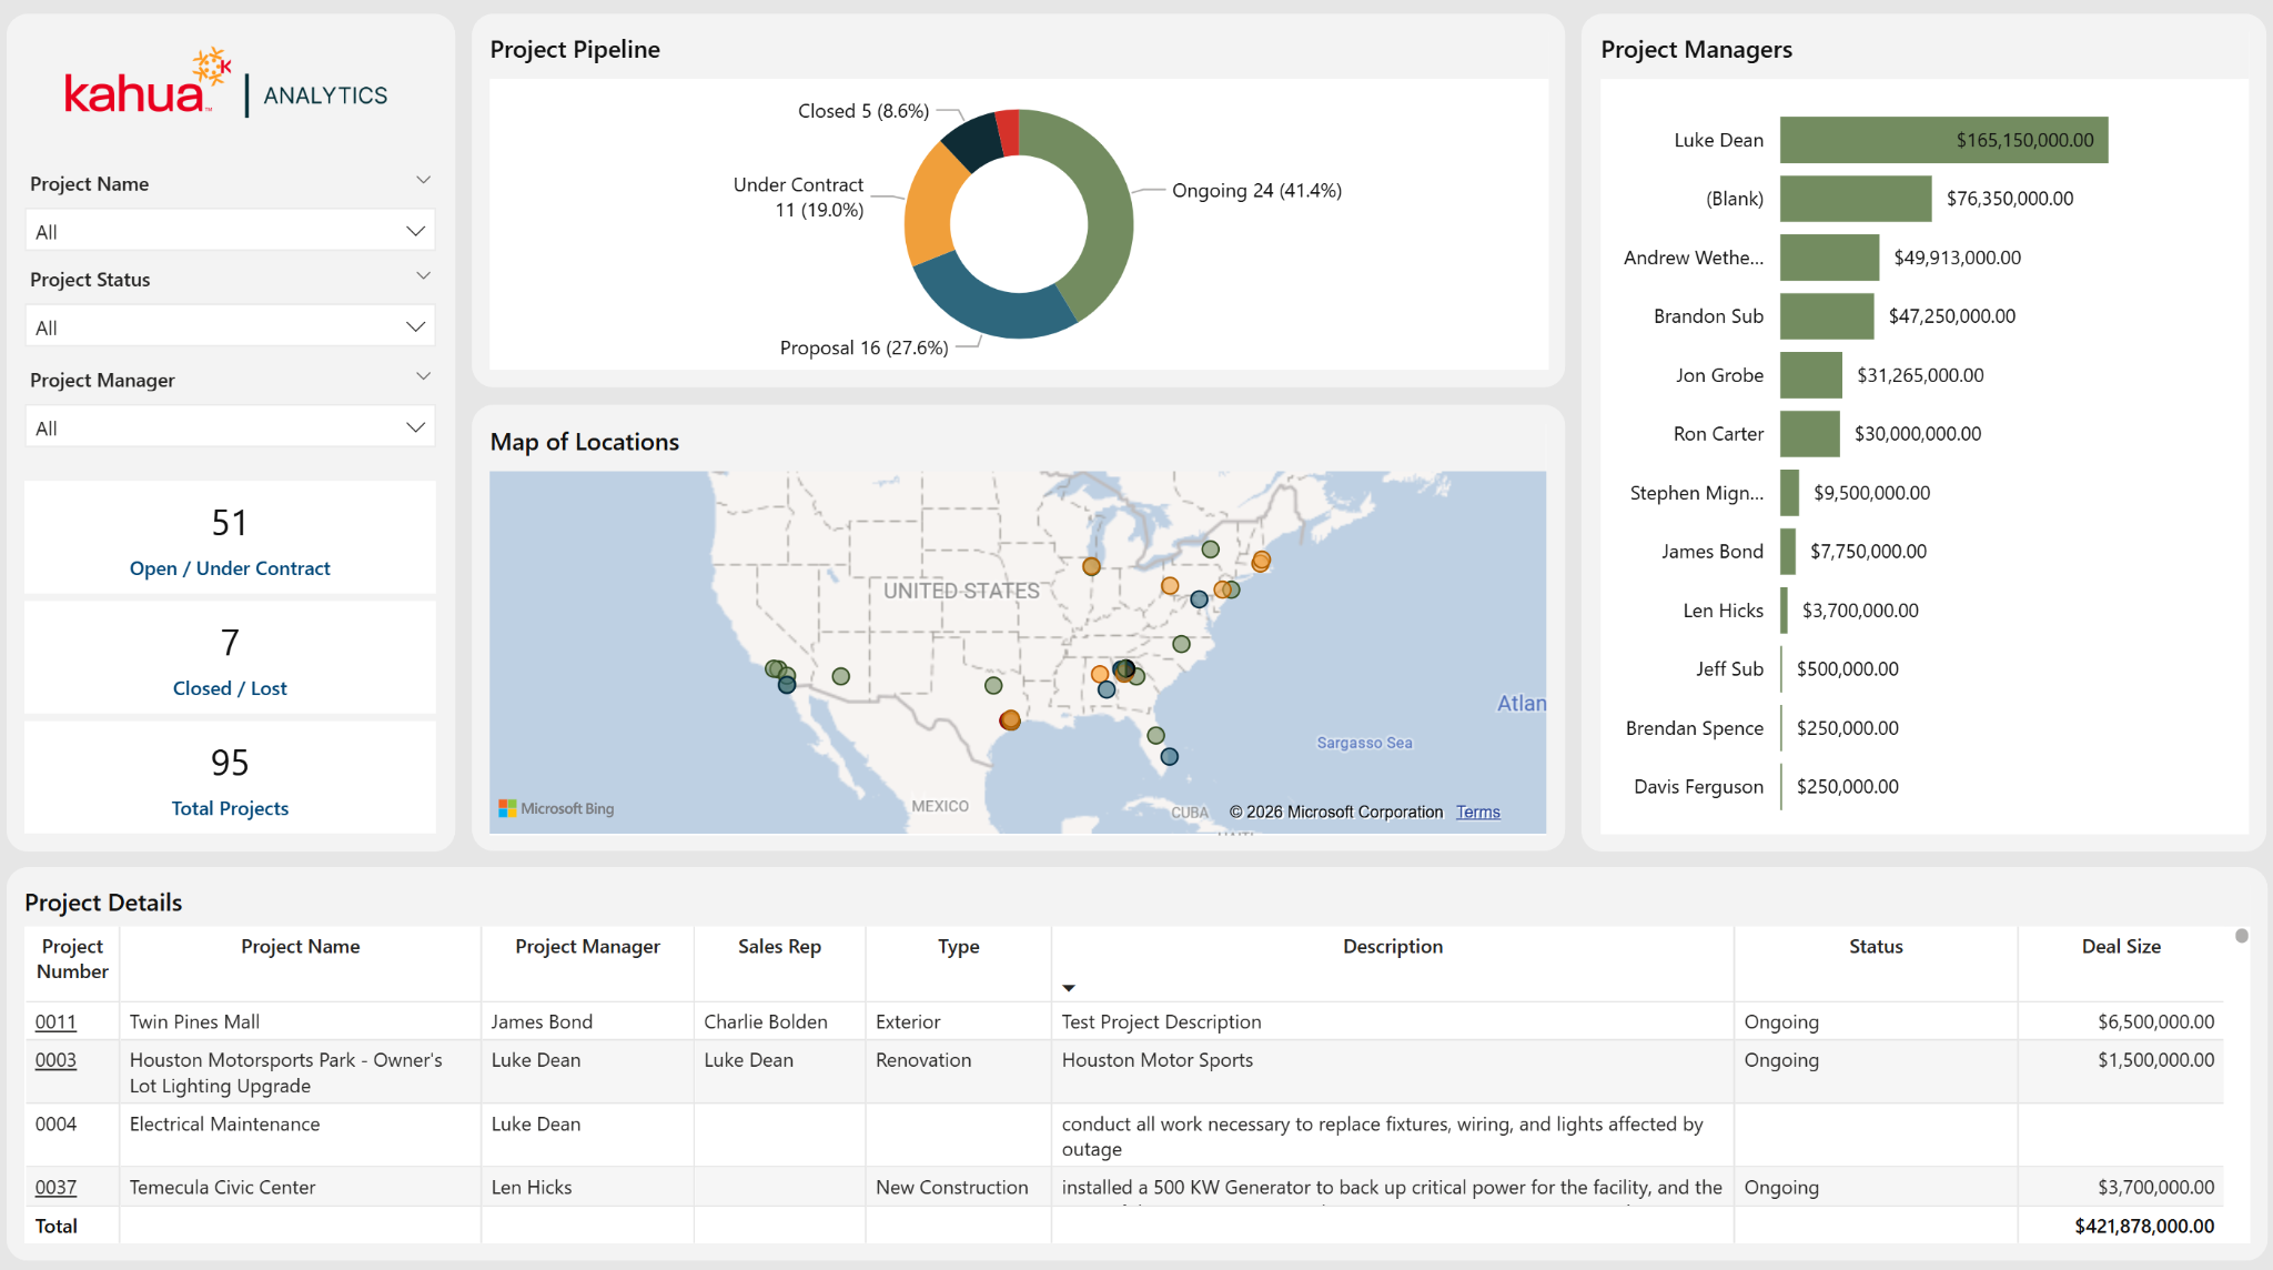2273x1270 pixels.
Task: Select the red segment of pipeline donut
Action: 1008,132
